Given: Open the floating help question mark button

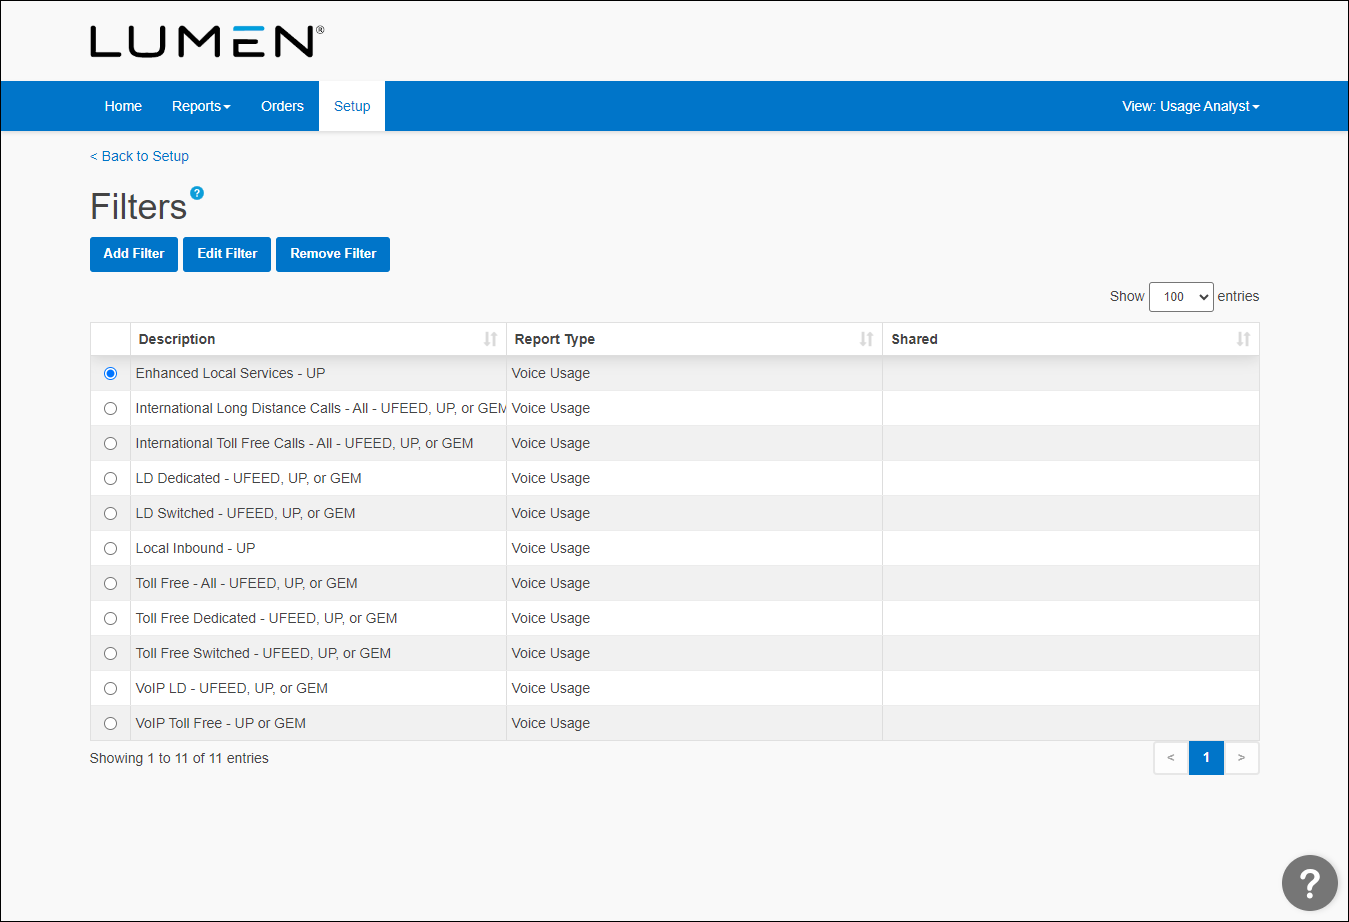Looking at the screenshot, I should click(1309, 882).
